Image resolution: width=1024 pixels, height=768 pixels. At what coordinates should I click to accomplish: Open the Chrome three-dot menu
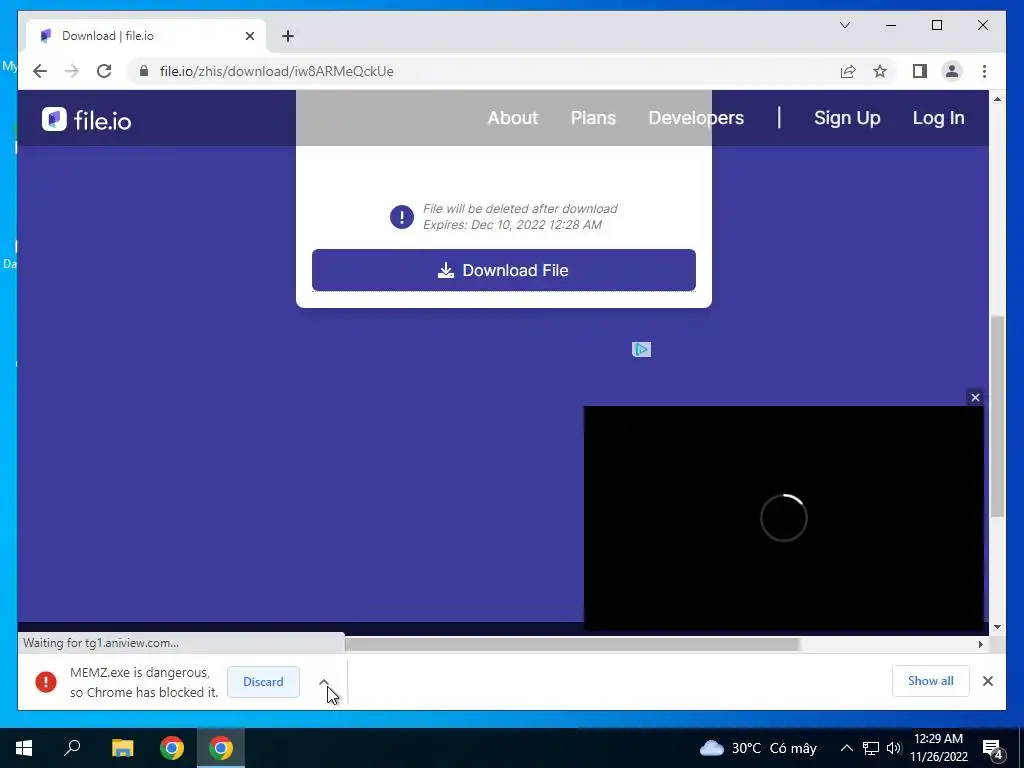click(x=984, y=71)
